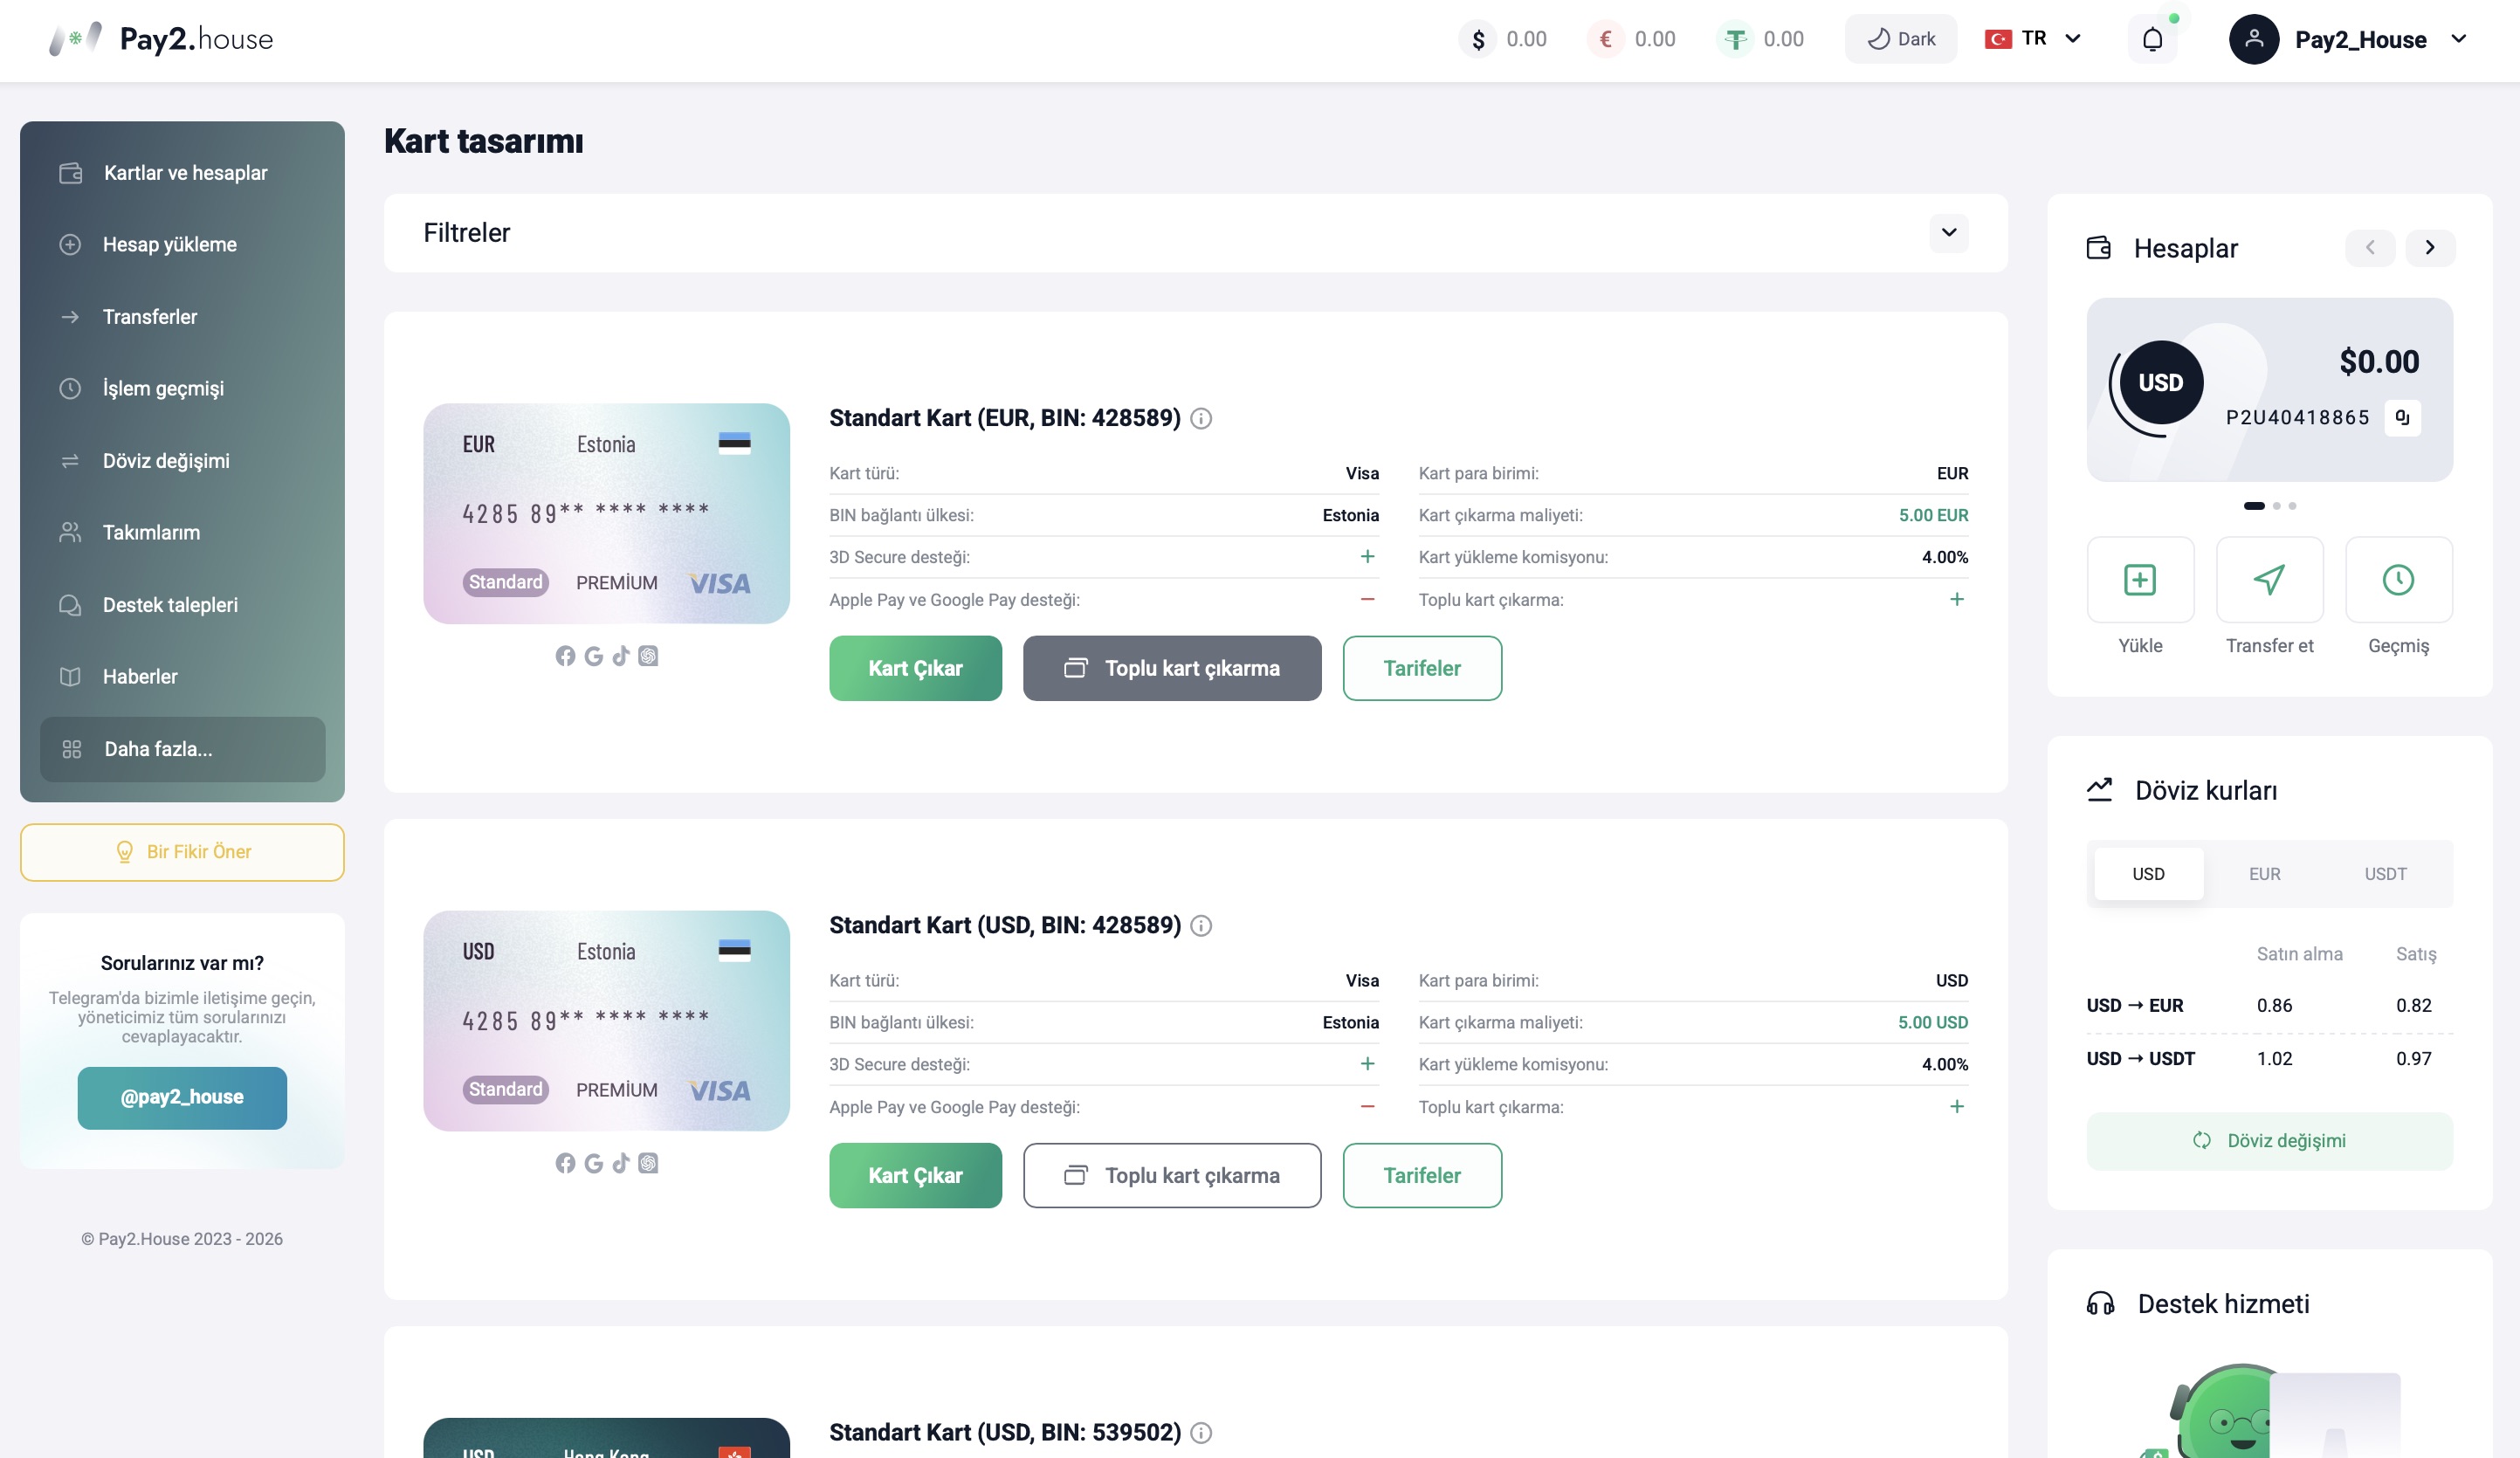Open the @pay2_house Telegram link
Image resolution: width=2520 pixels, height=1458 pixels.
[x=182, y=1098]
